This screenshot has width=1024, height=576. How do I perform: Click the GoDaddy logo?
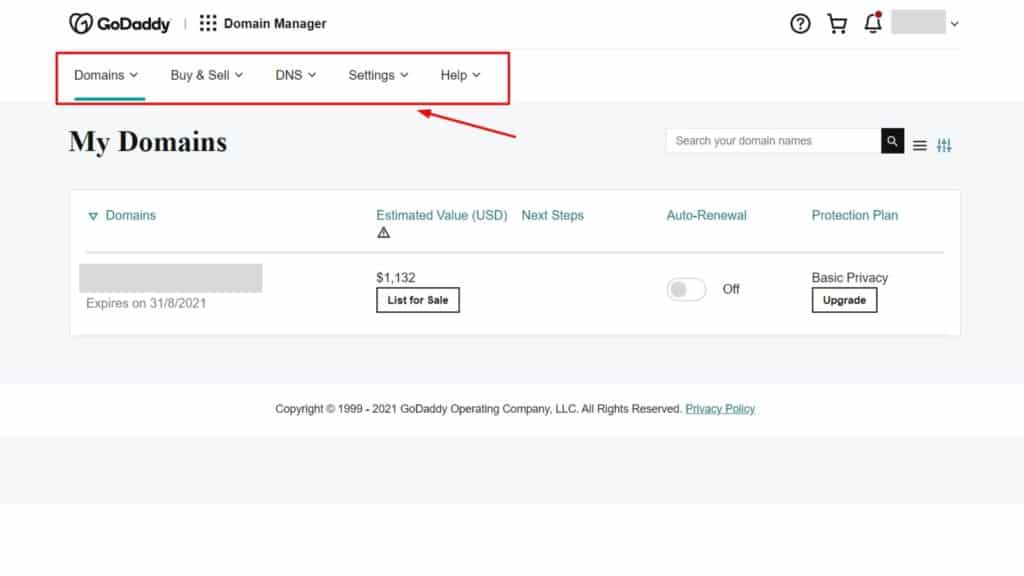pos(120,23)
